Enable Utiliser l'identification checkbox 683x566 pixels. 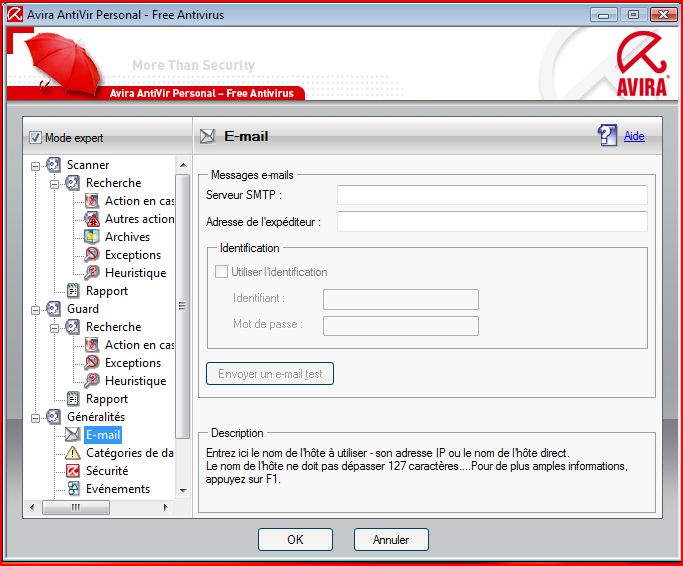(x=221, y=272)
